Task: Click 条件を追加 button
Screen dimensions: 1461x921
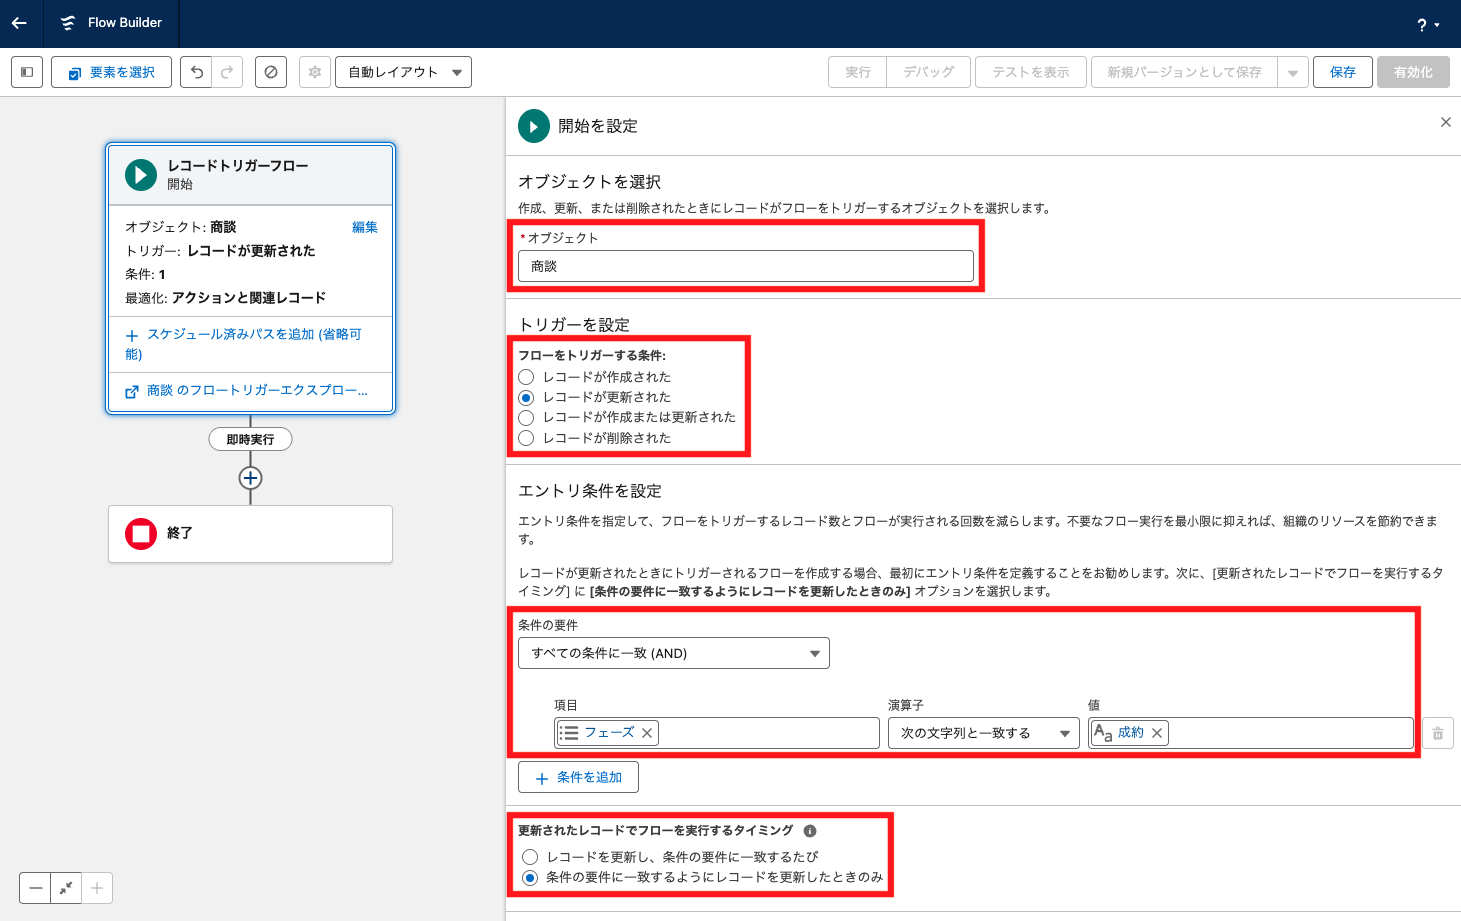Action: 578,777
